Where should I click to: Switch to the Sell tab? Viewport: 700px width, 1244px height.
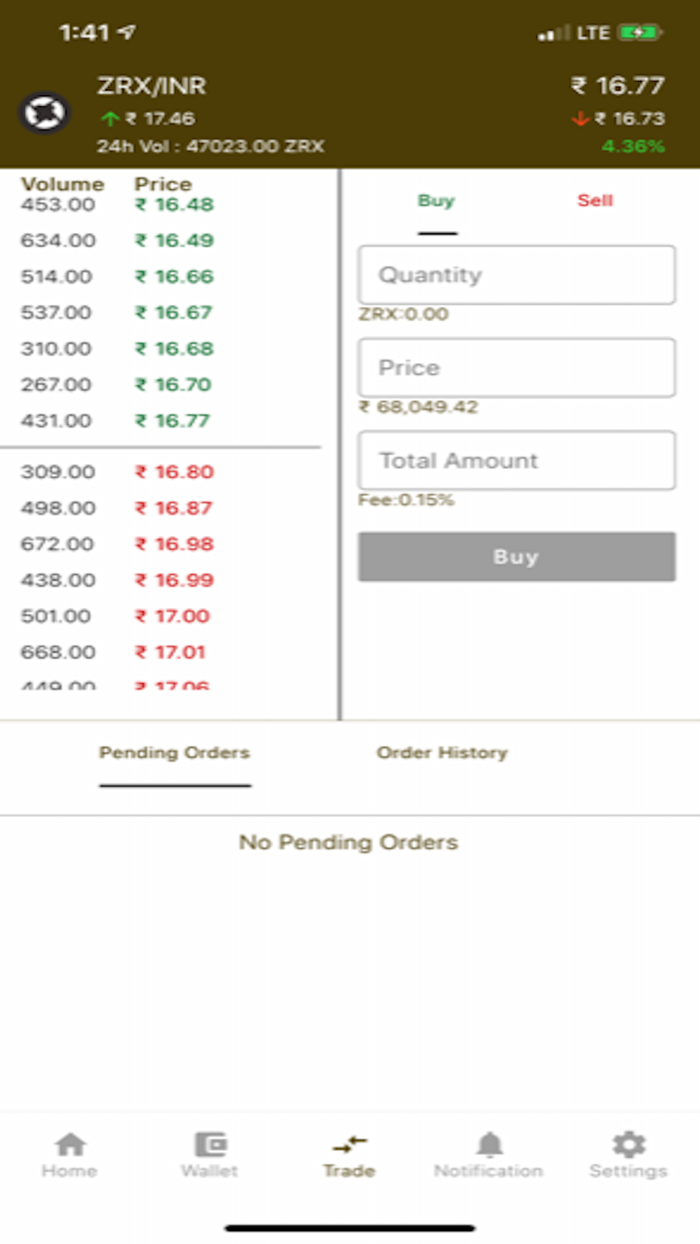[x=596, y=200]
